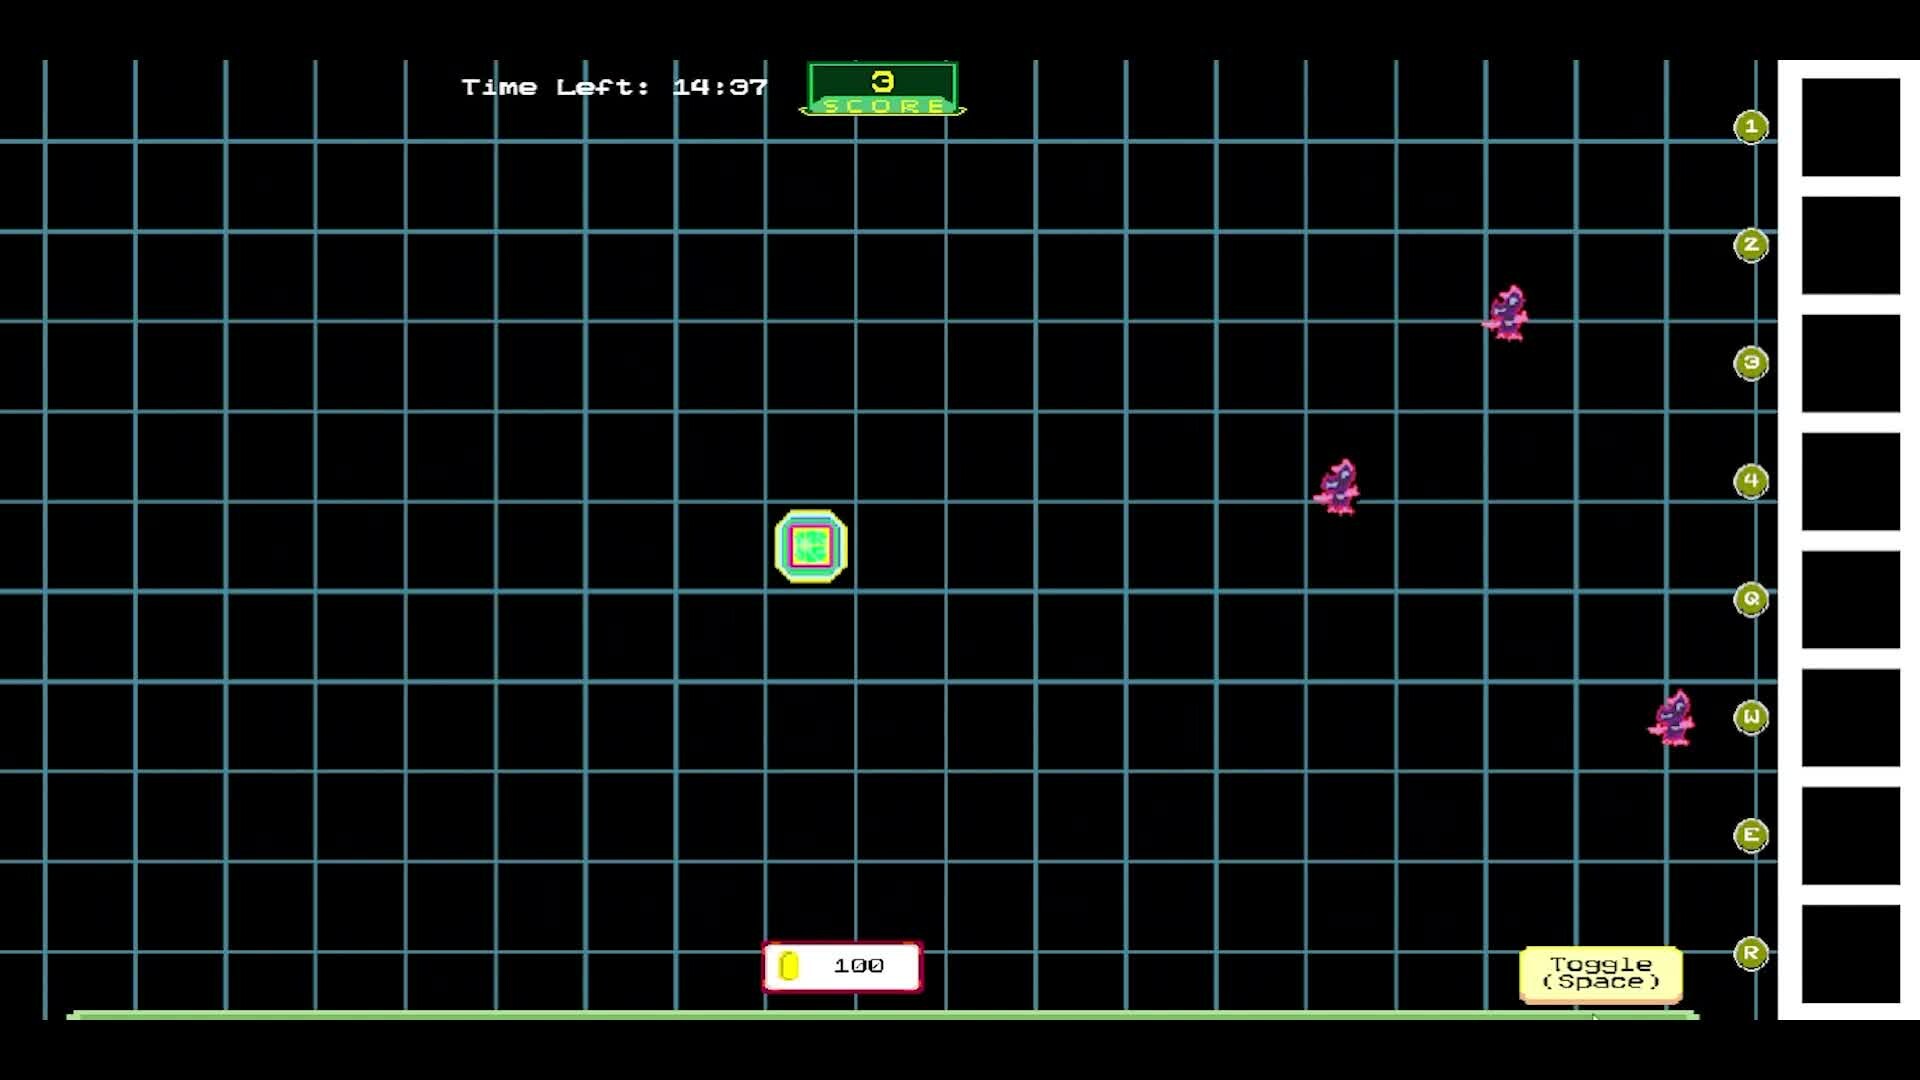This screenshot has height=1080, width=1920.
Task: Click the hotkey 4 circle badge
Action: [1751, 481]
